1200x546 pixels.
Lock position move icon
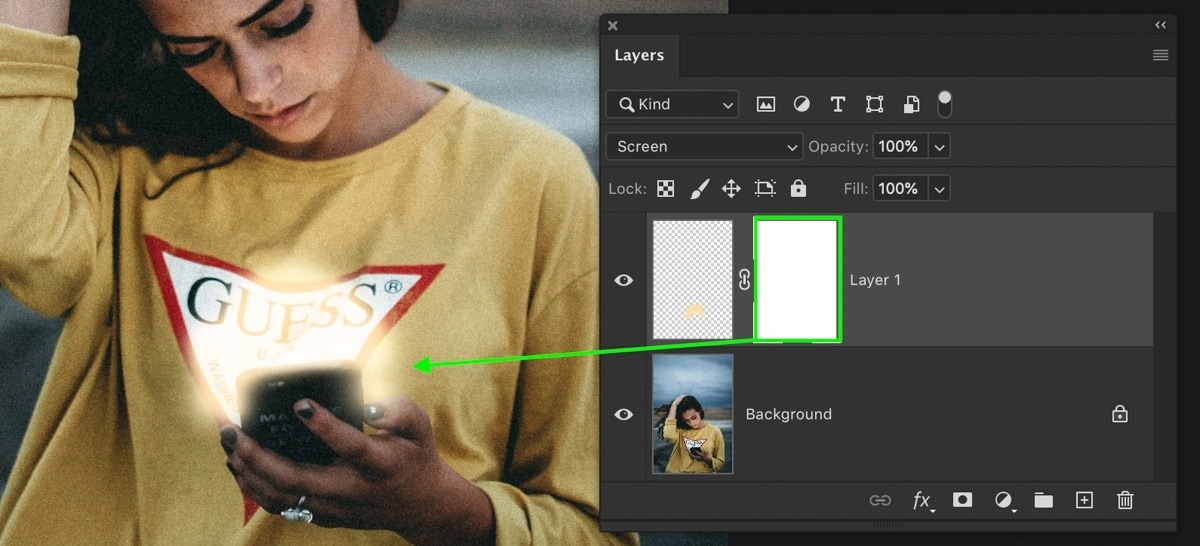click(x=731, y=188)
